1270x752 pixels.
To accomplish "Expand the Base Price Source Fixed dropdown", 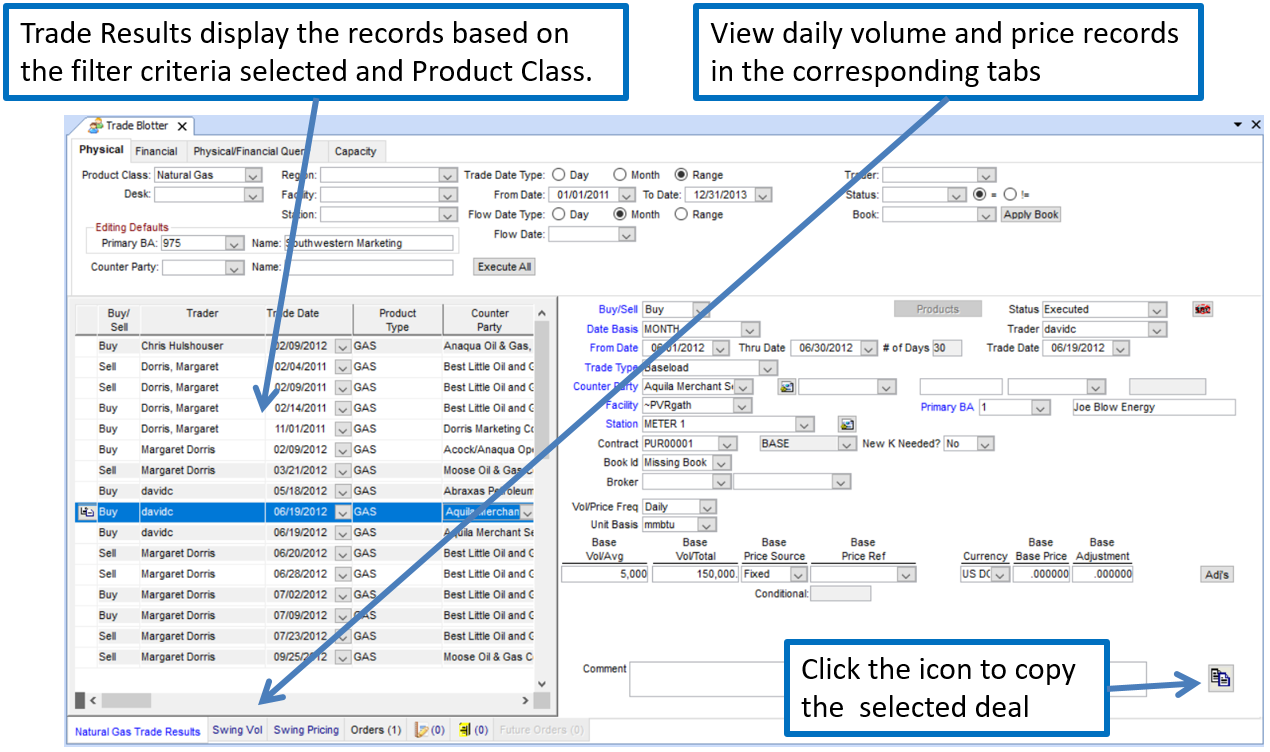I will click(798, 575).
